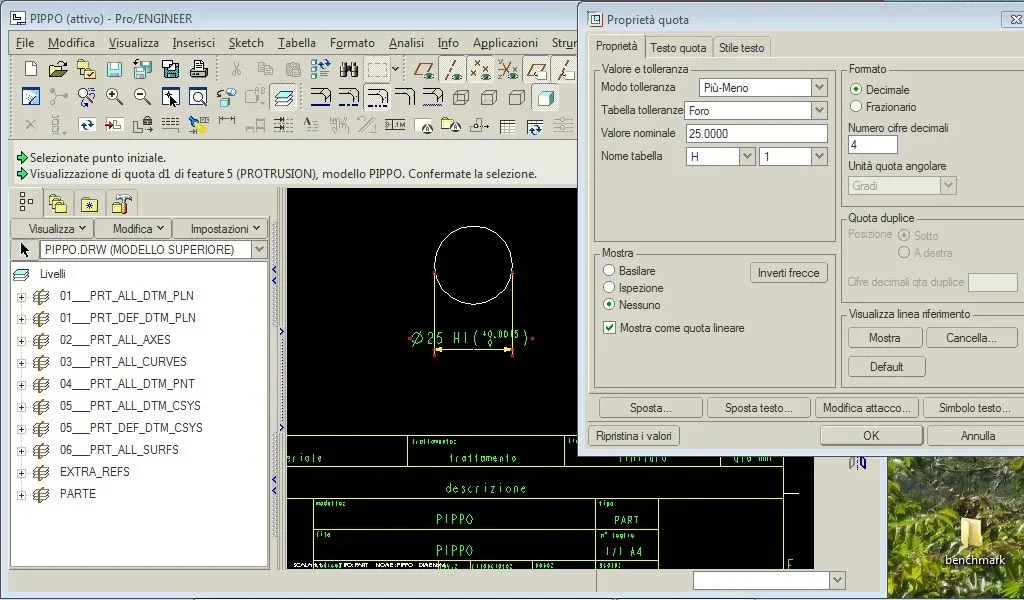Click the layers stack toolbar icon
1024x600 pixels.
[x=284, y=97]
